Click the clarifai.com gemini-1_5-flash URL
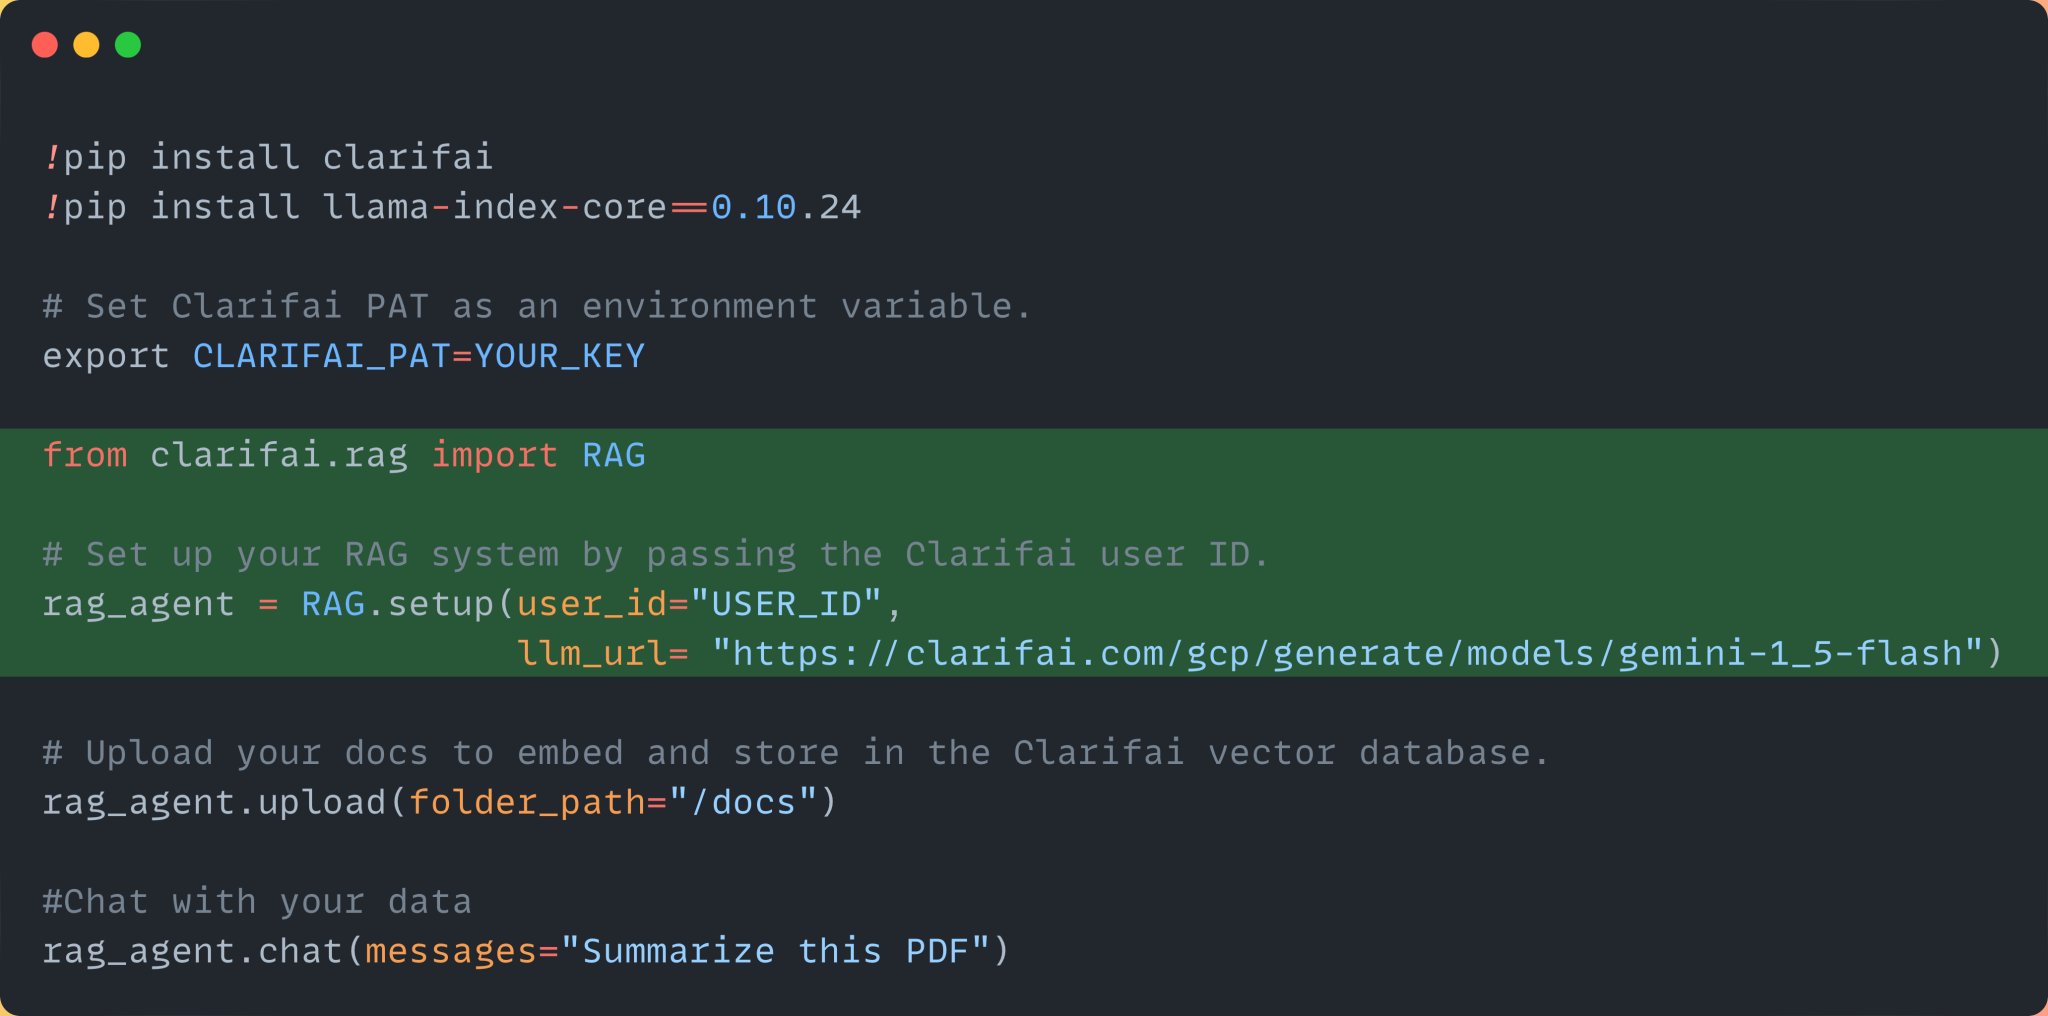The width and height of the screenshot is (2048, 1016). pyautogui.click(x=1348, y=653)
